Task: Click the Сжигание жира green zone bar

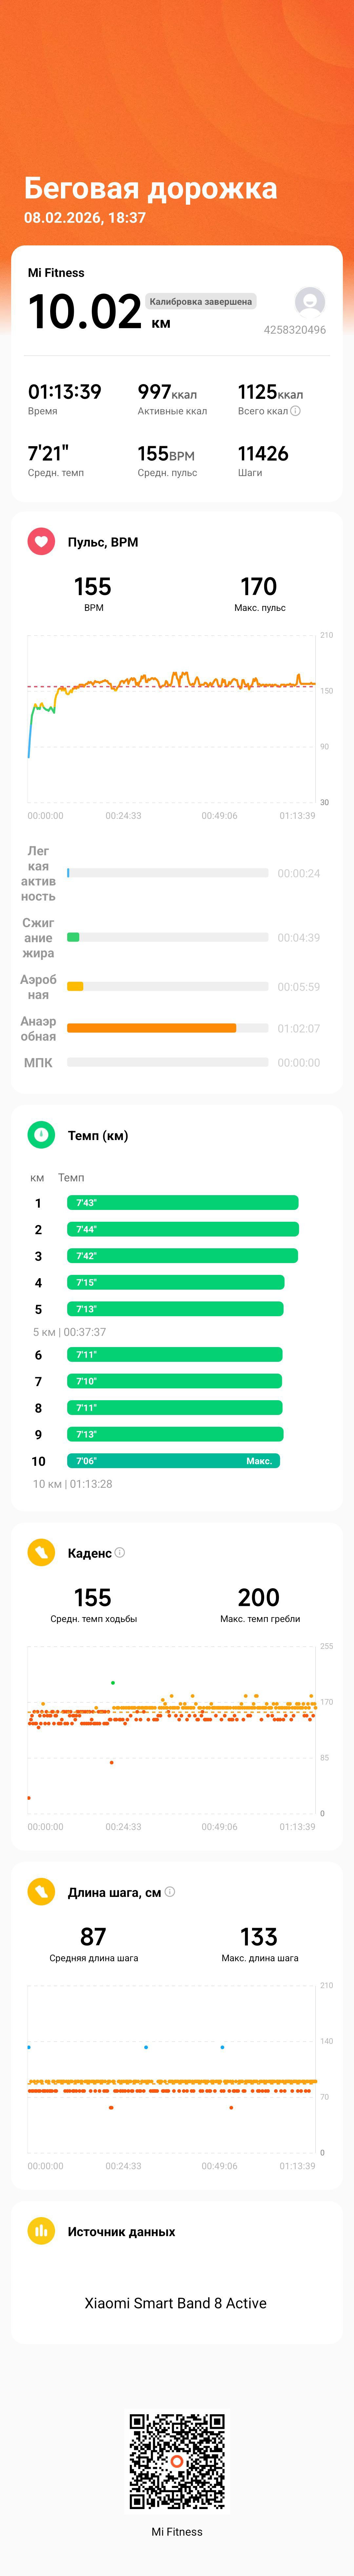Action: pos(73,937)
